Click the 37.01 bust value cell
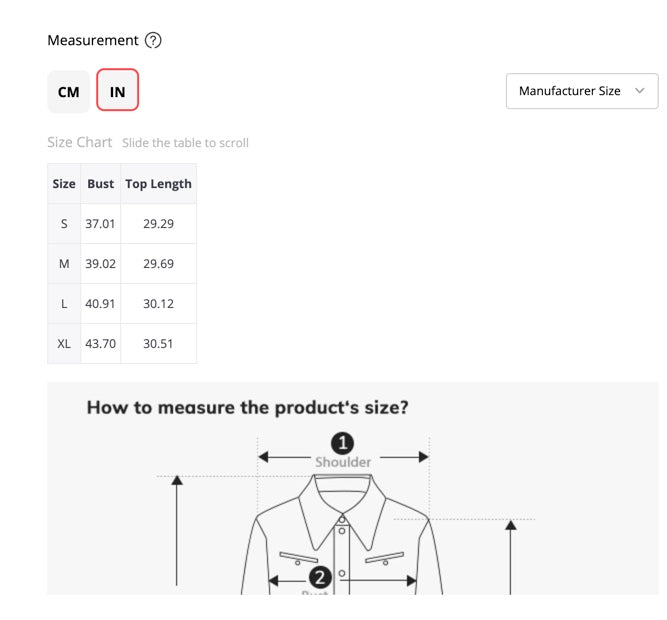667x620 pixels. point(100,224)
